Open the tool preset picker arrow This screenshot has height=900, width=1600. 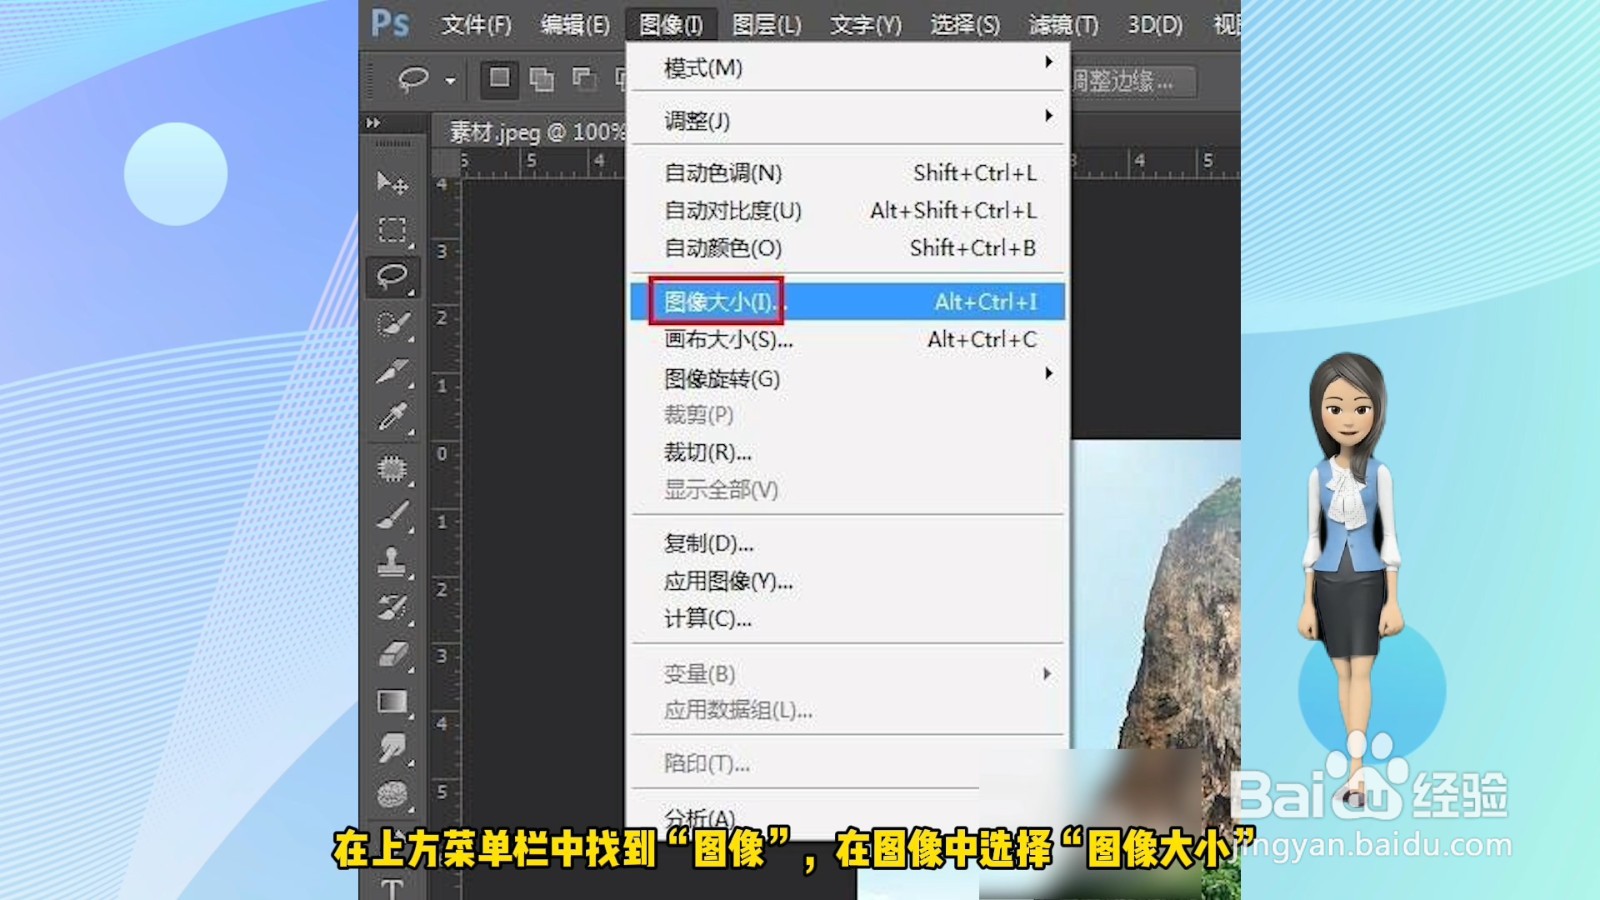point(451,80)
